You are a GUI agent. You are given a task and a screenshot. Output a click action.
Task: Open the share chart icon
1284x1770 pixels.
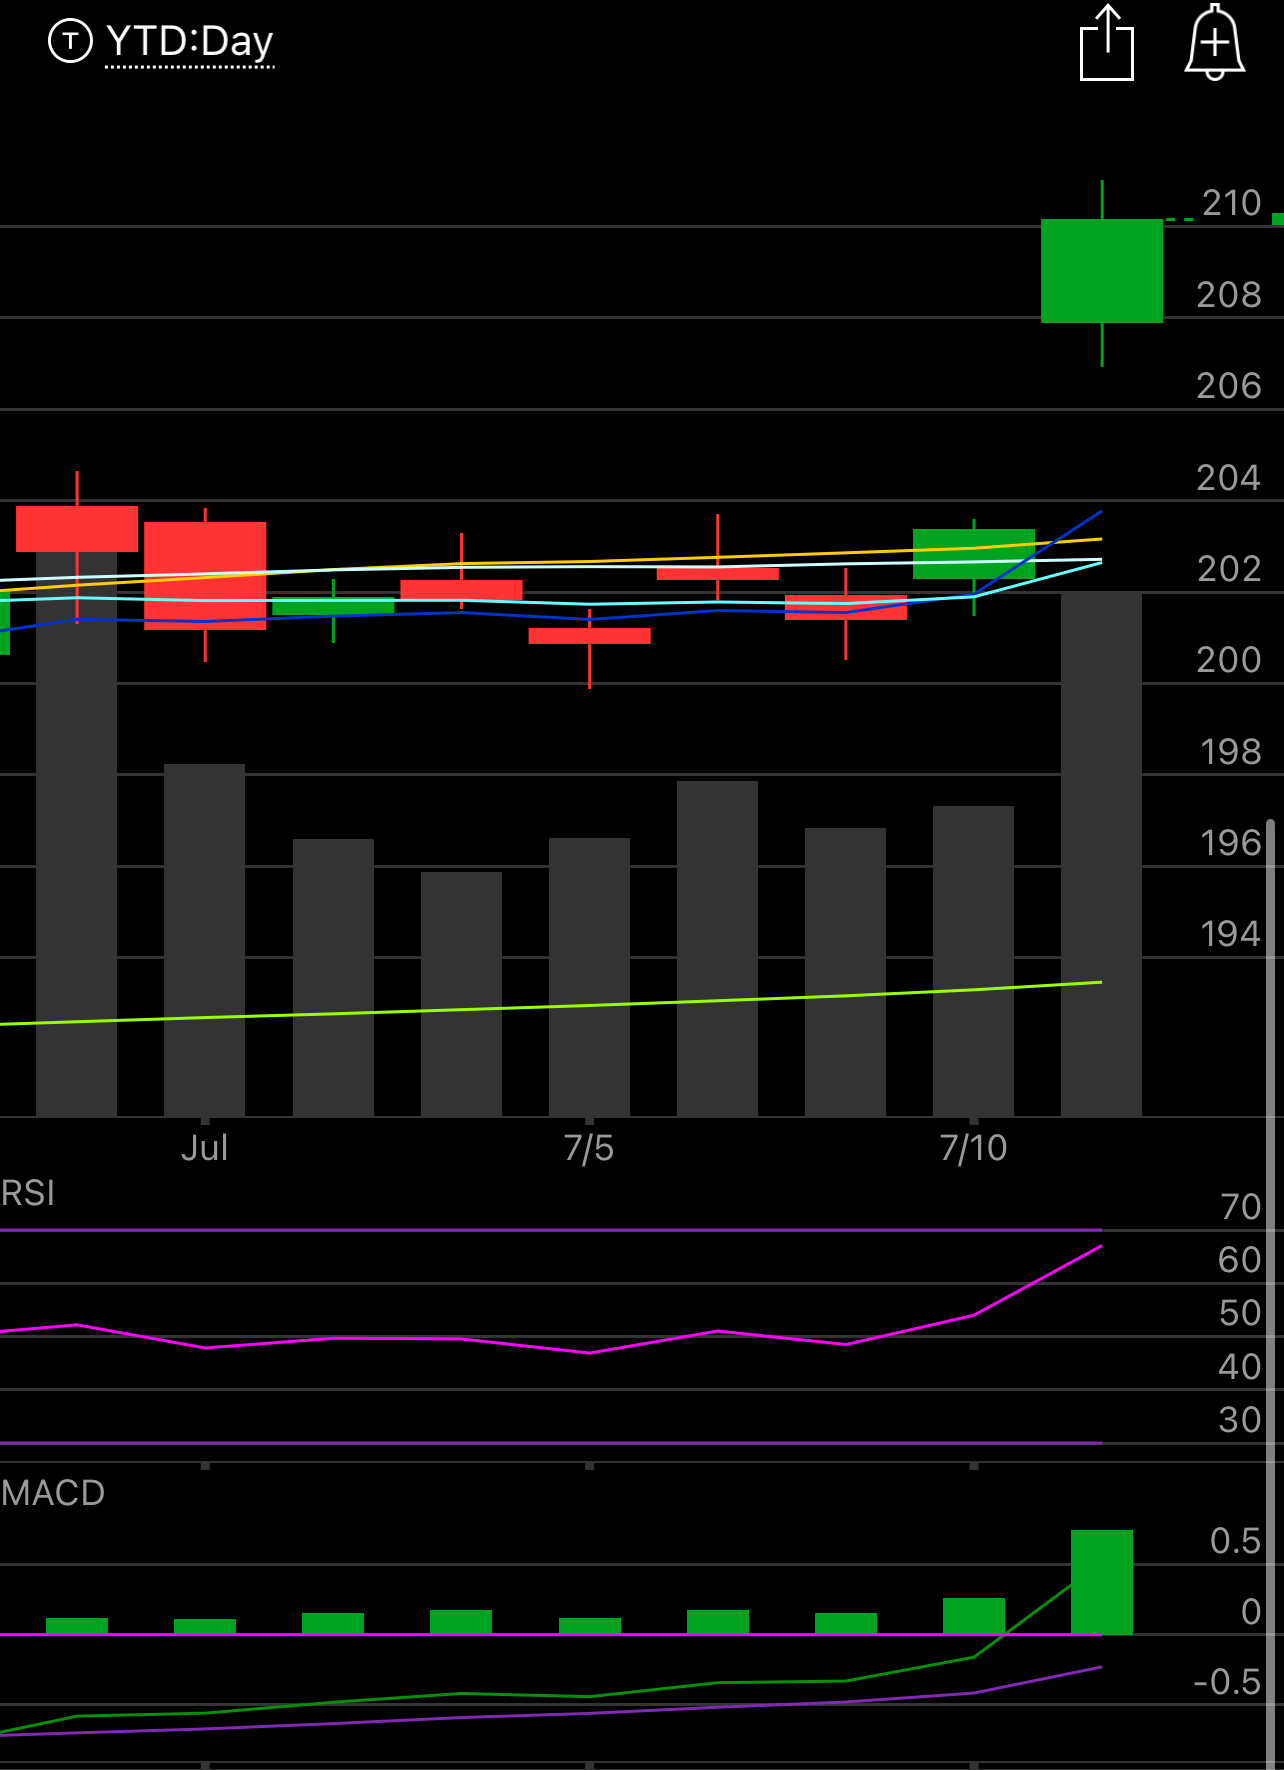pos(1107,43)
